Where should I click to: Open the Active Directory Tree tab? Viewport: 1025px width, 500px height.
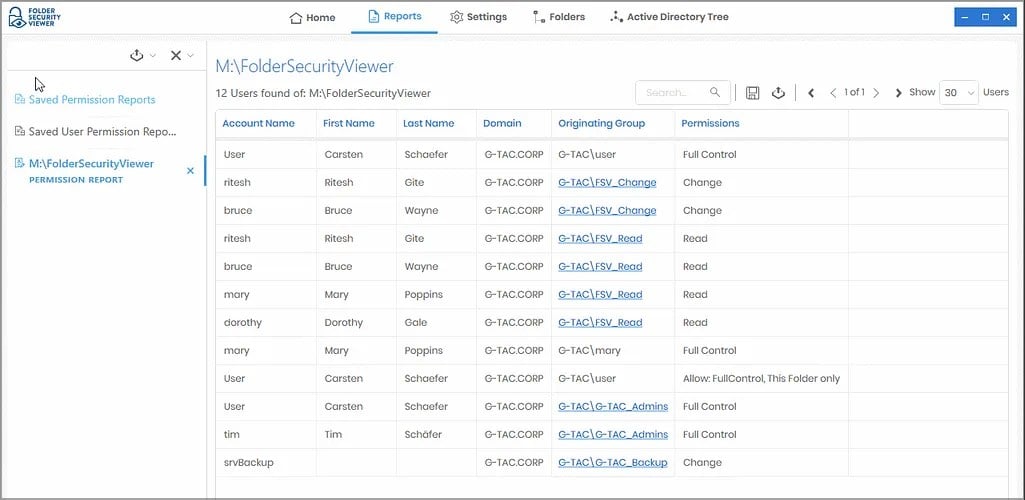point(669,17)
